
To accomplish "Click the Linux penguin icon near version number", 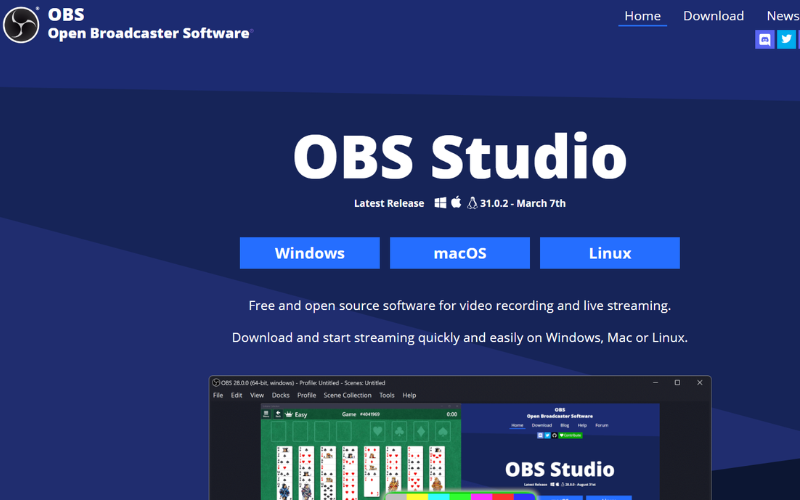I will pyautogui.click(x=472, y=203).
